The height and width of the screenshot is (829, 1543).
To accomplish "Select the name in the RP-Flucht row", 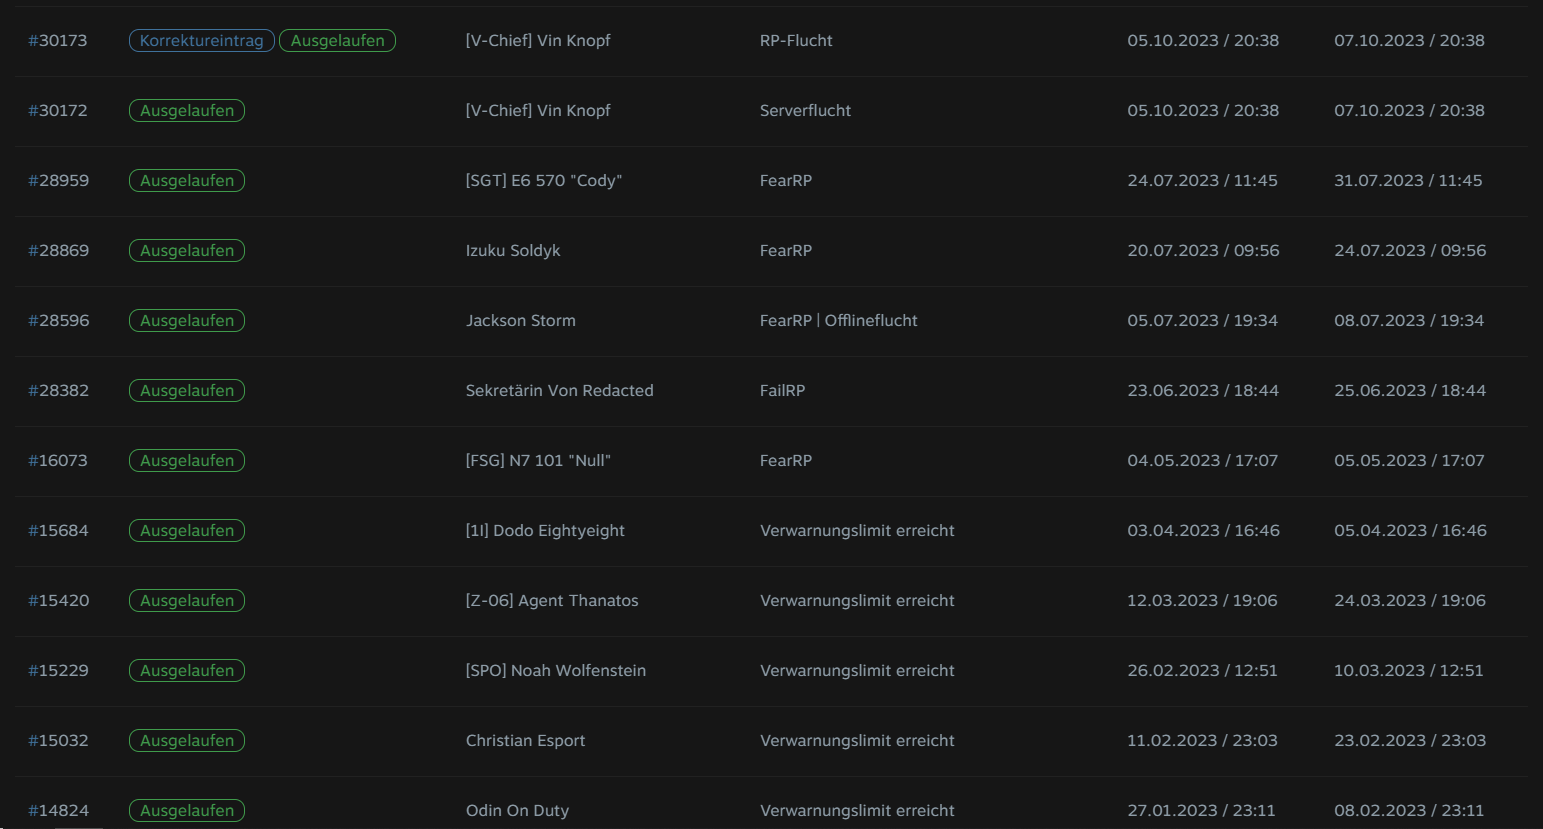I will pyautogui.click(x=538, y=41).
